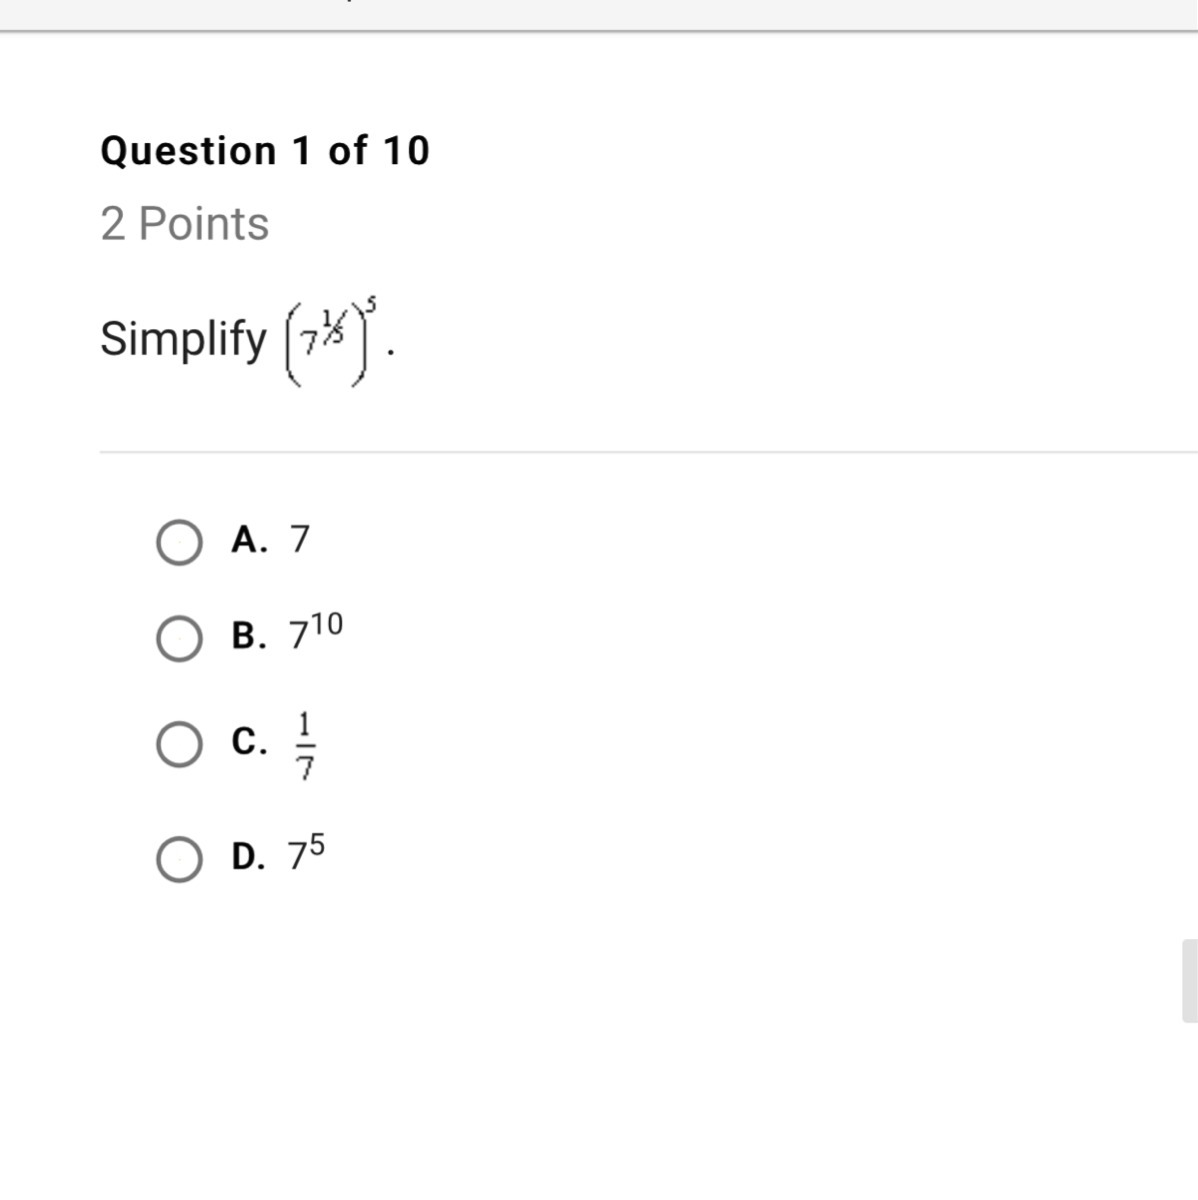The image size is (1198, 1200).
Task: Click the base 7 inside the parentheses
Action: pos(311,344)
